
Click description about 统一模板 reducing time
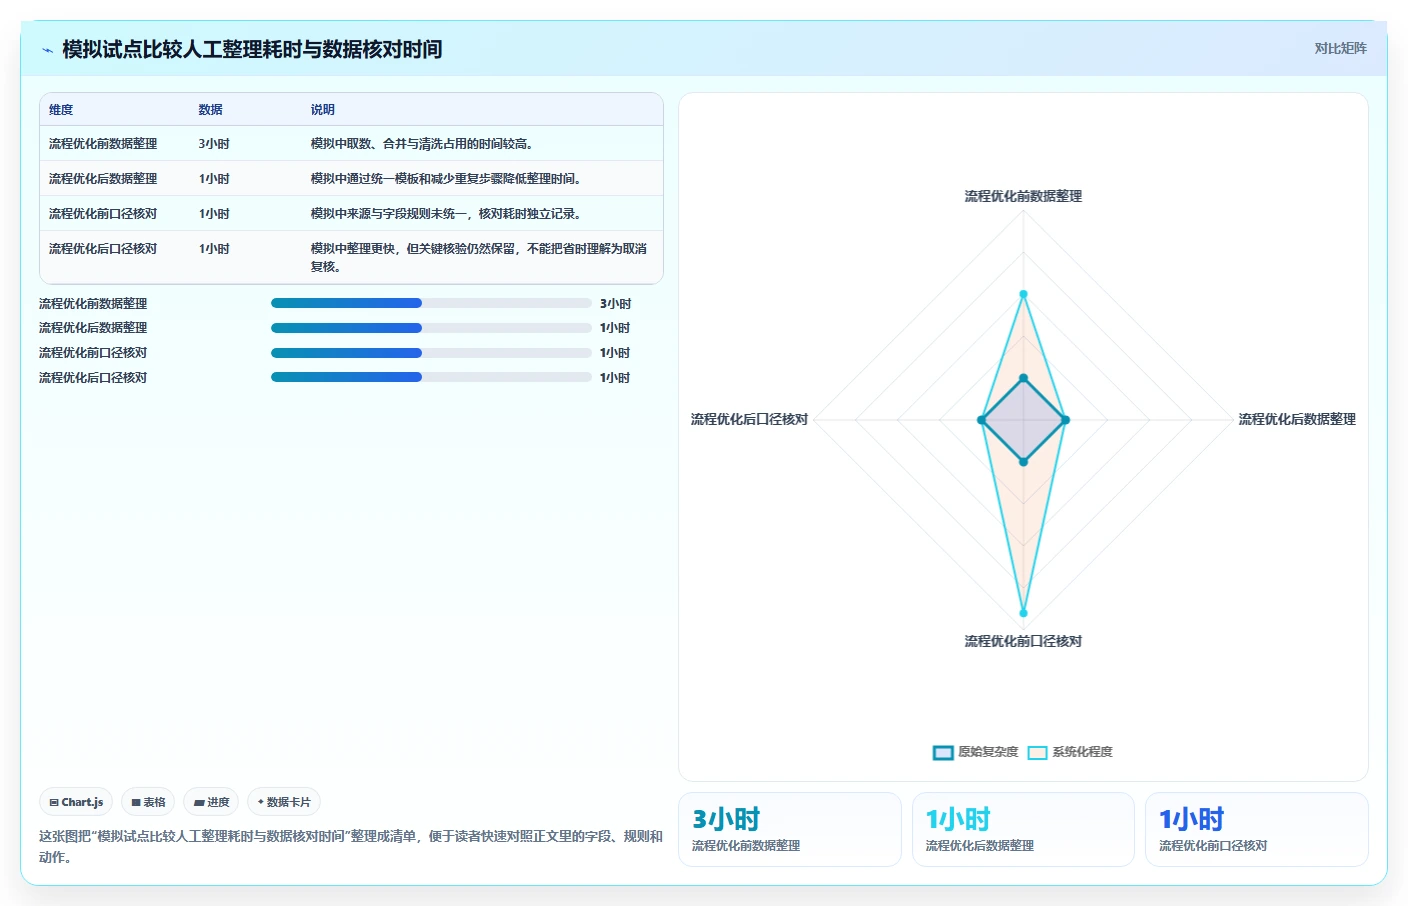click(x=446, y=179)
